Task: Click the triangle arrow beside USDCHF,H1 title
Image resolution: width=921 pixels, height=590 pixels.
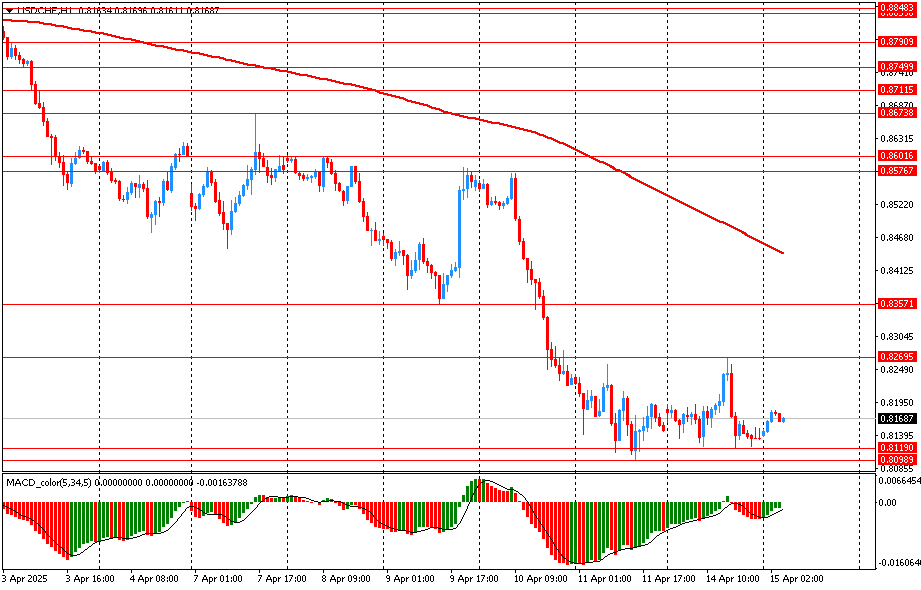Action: pos(9,10)
